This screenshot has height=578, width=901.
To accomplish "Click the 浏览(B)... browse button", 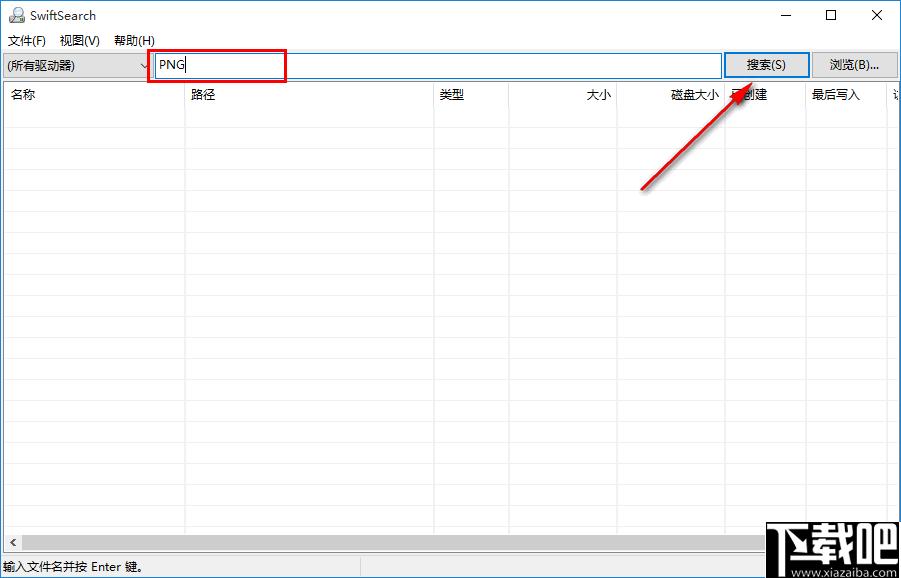I will pyautogui.click(x=854, y=65).
